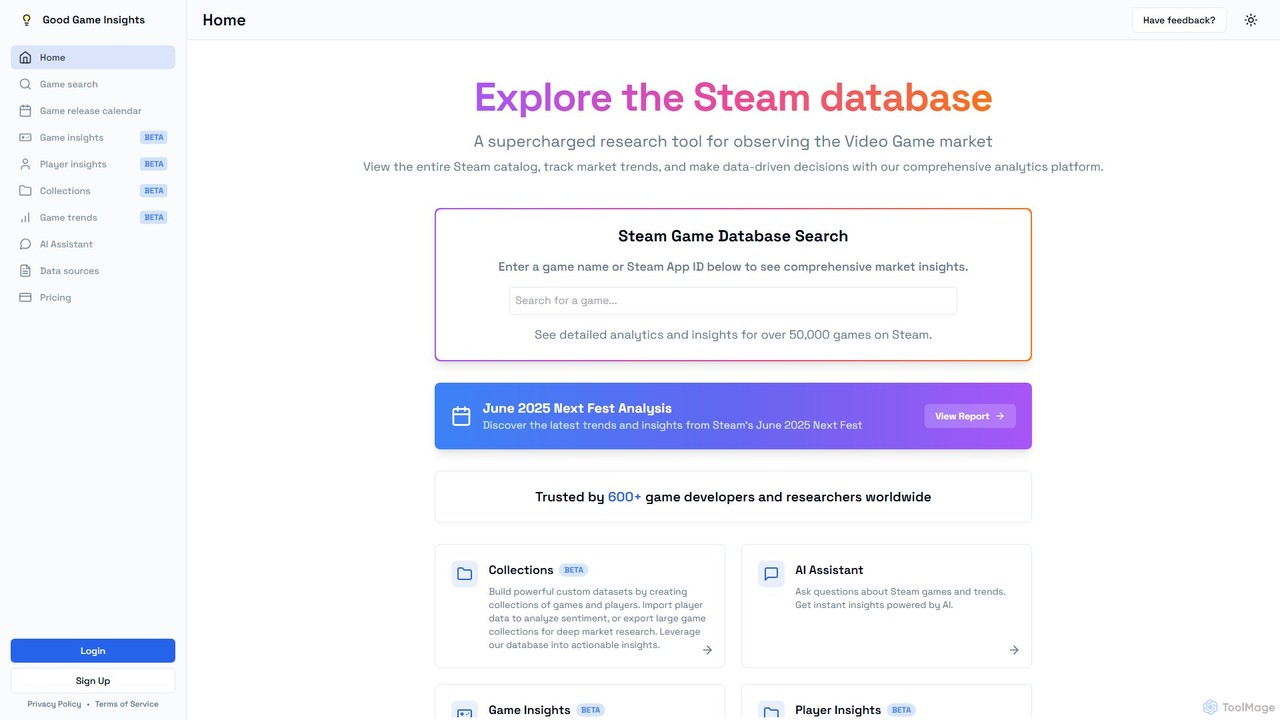Click the Have feedback? button
The image size is (1280, 720).
pos(1179,20)
